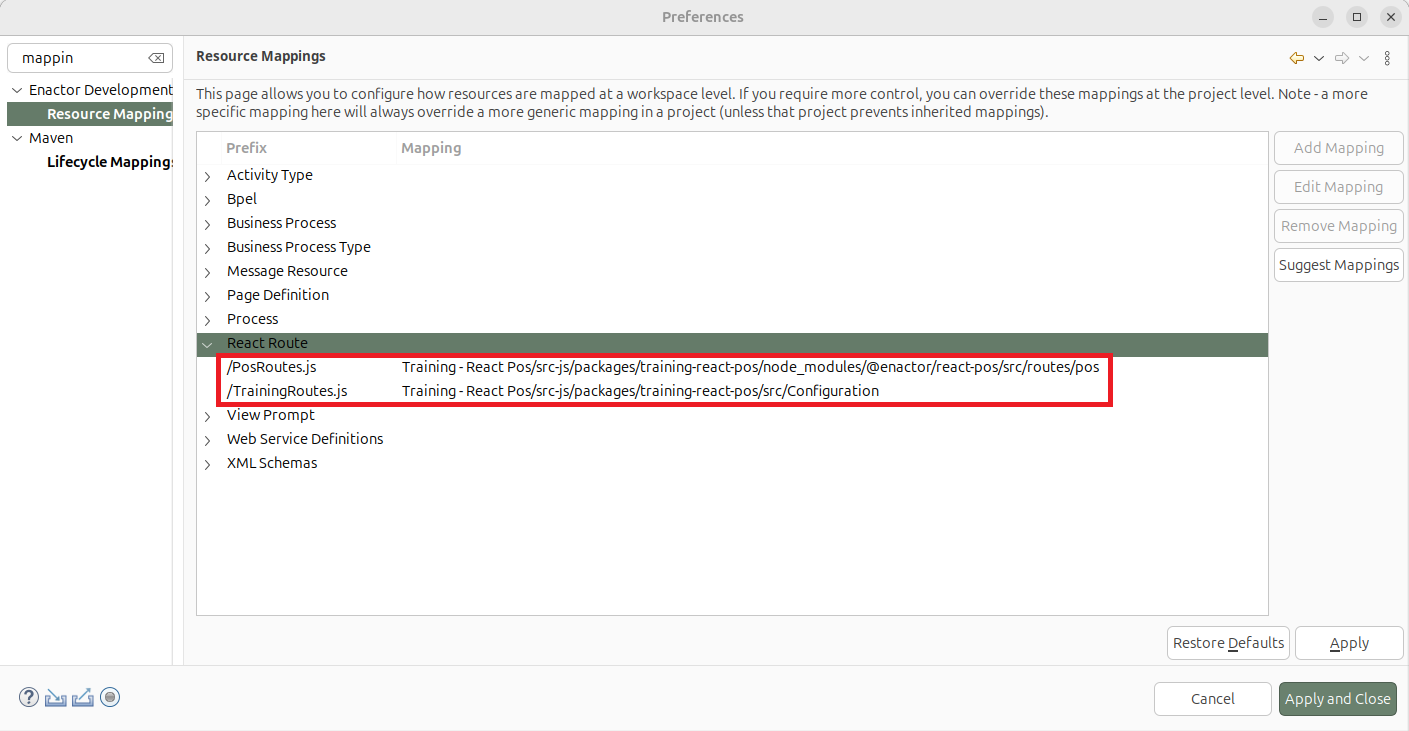The width and height of the screenshot is (1409, 731).
Task: Select the View Prompt row label
Action: pos(271,415)
